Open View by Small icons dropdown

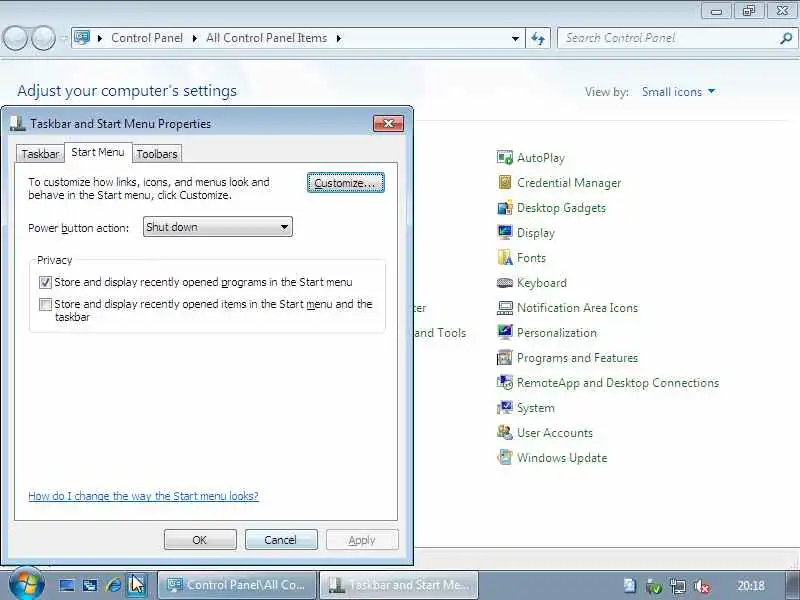tap(679, 92)
